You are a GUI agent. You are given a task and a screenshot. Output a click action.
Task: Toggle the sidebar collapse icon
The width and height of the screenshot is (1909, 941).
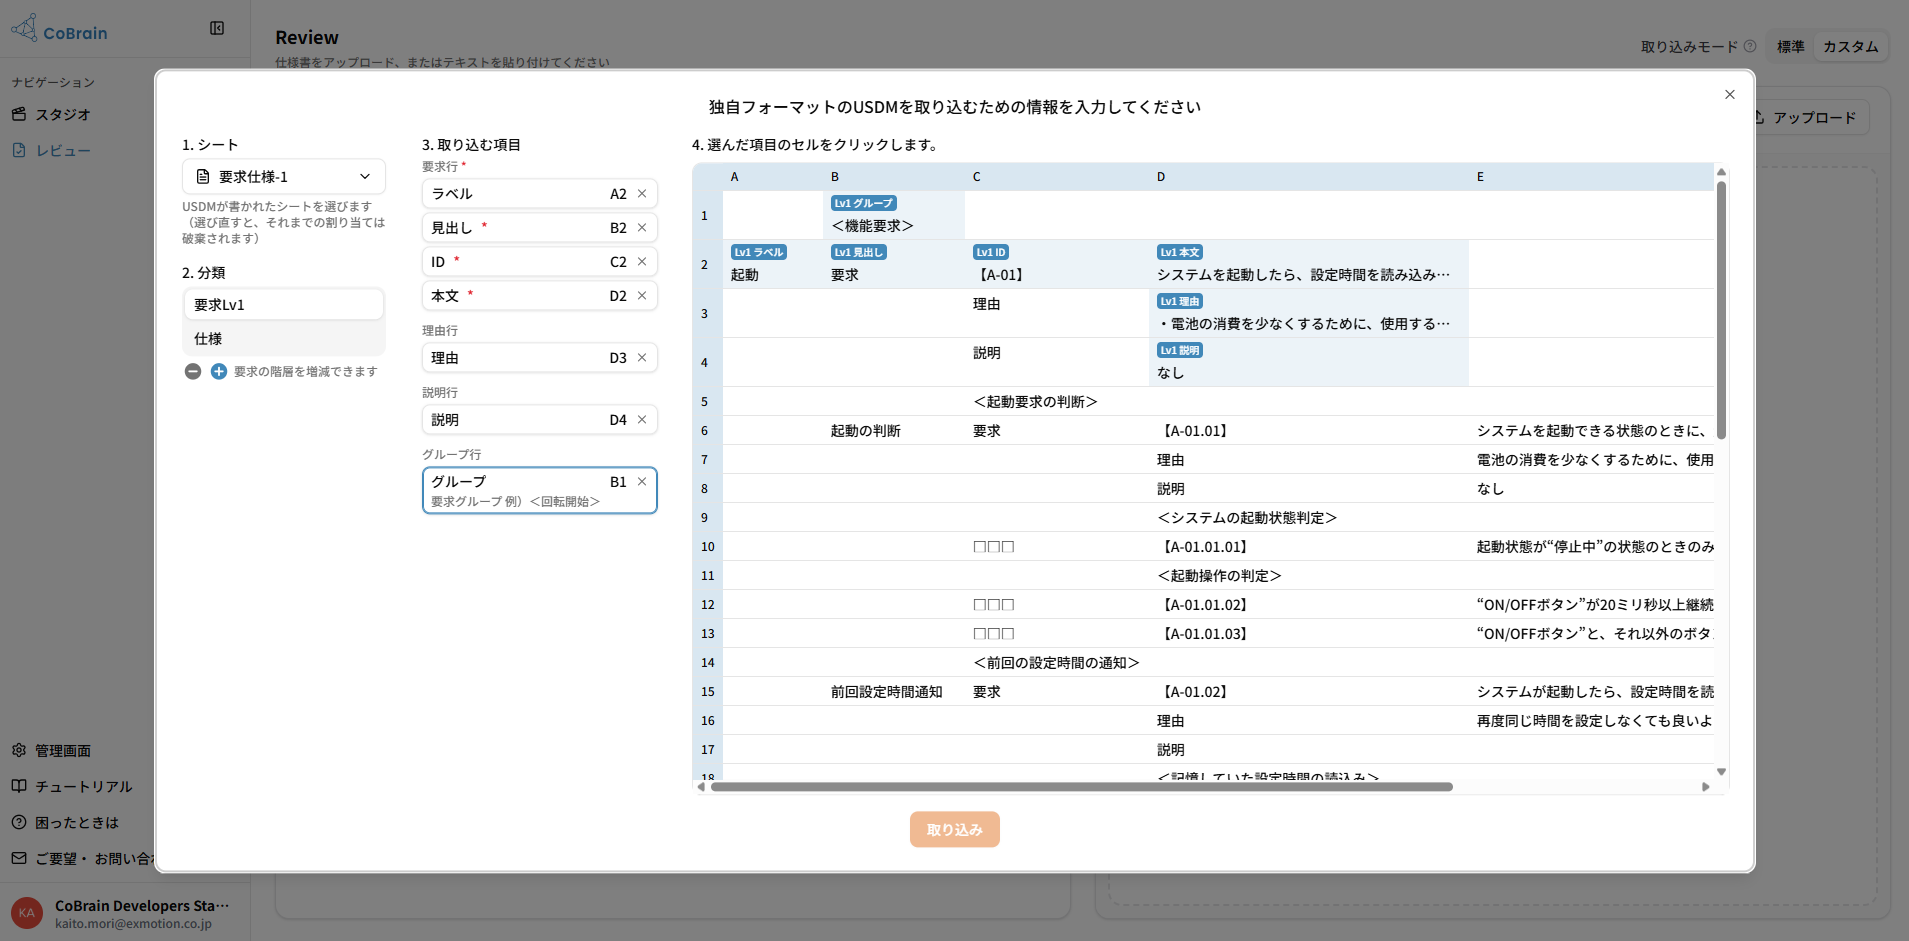(217, 28)
